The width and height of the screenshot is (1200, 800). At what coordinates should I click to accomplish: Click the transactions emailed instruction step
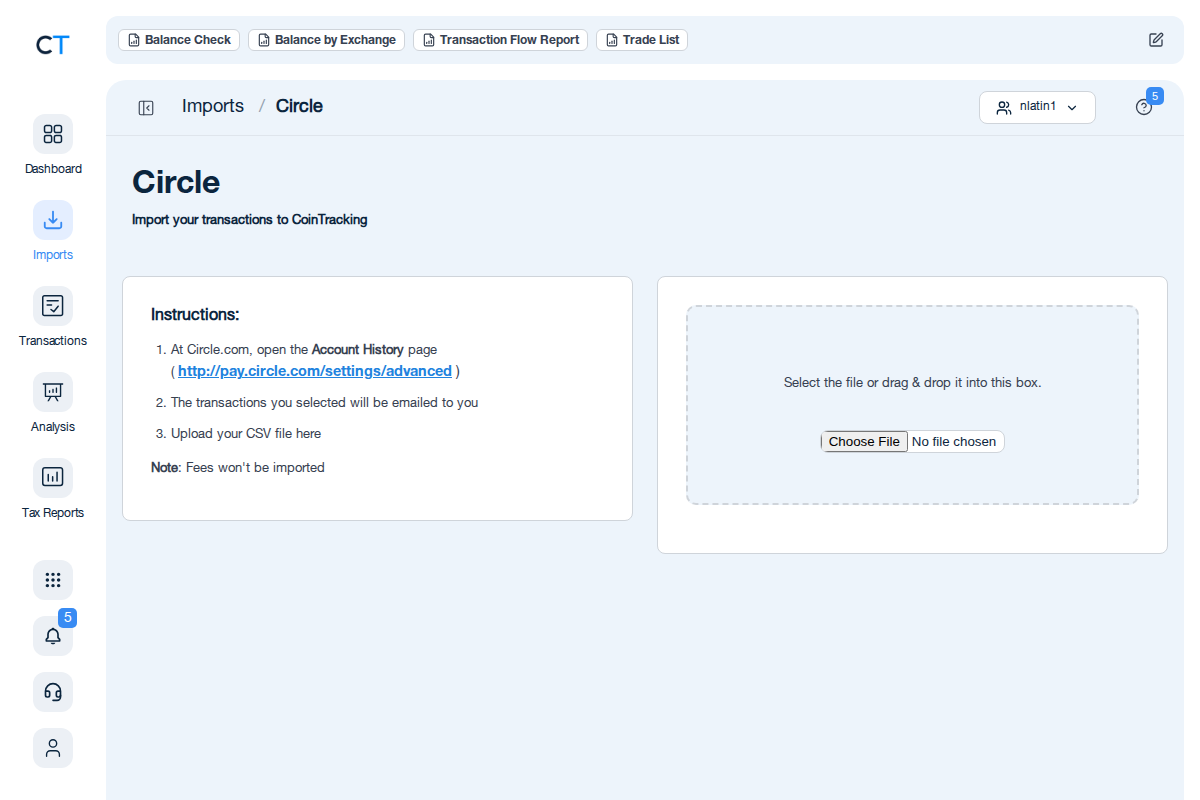click(325, 403)
